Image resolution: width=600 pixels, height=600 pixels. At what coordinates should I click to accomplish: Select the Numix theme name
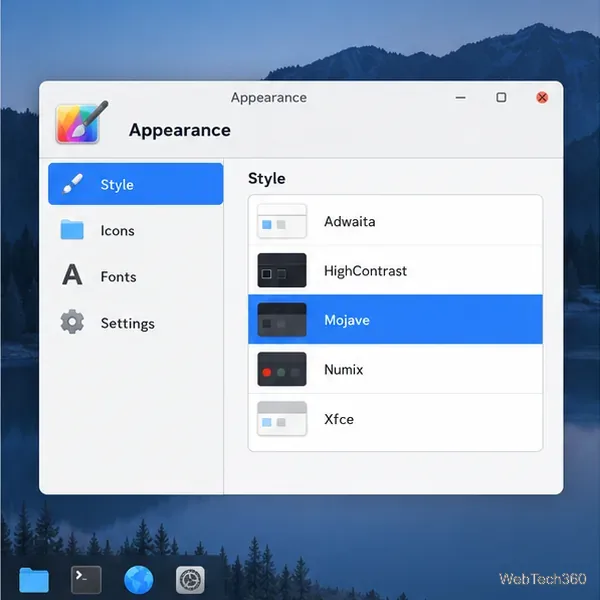[343, 370]
